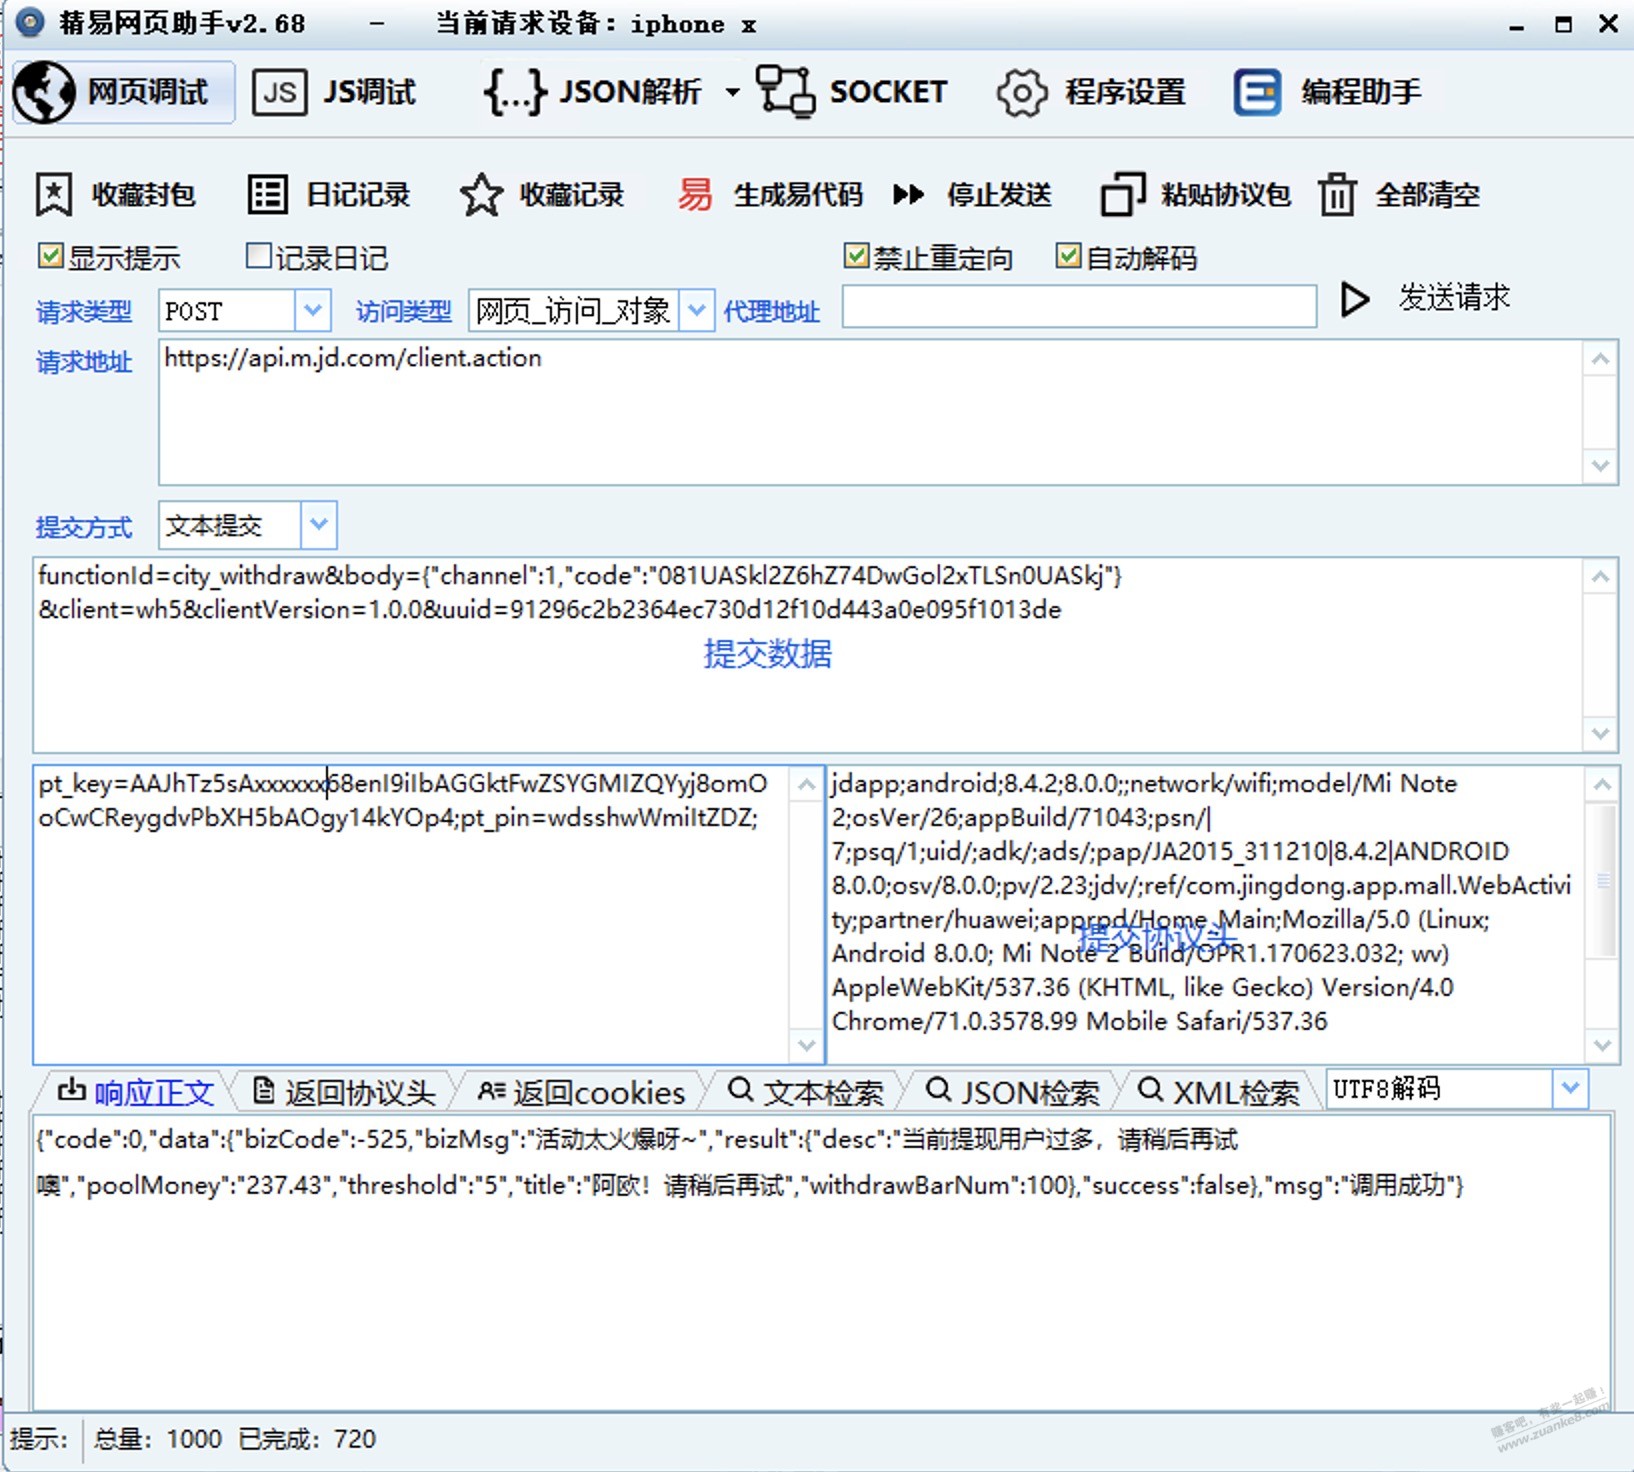Click the 粘贴协议包 copy icon
The image size is (1634, 1472).
1122,194
